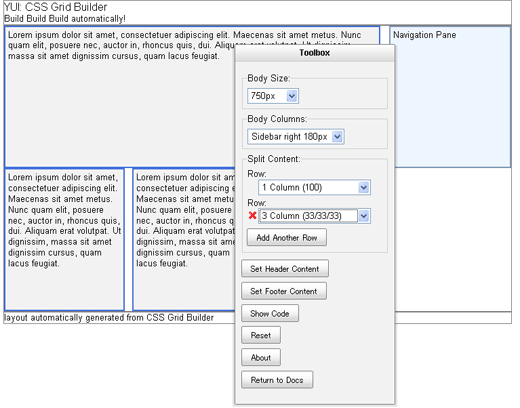
Task: Select the first column block in bottom row
Action: point(64,239)
